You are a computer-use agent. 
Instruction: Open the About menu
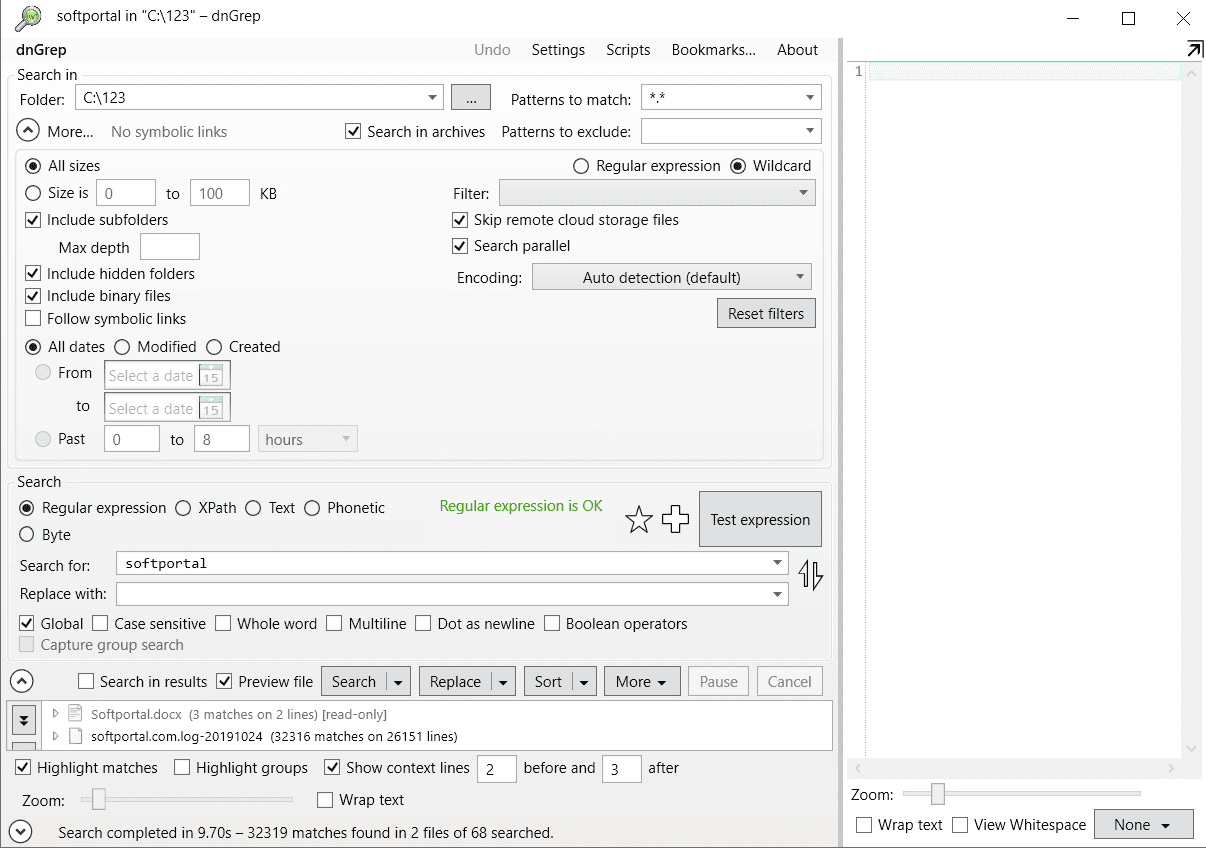797,50
